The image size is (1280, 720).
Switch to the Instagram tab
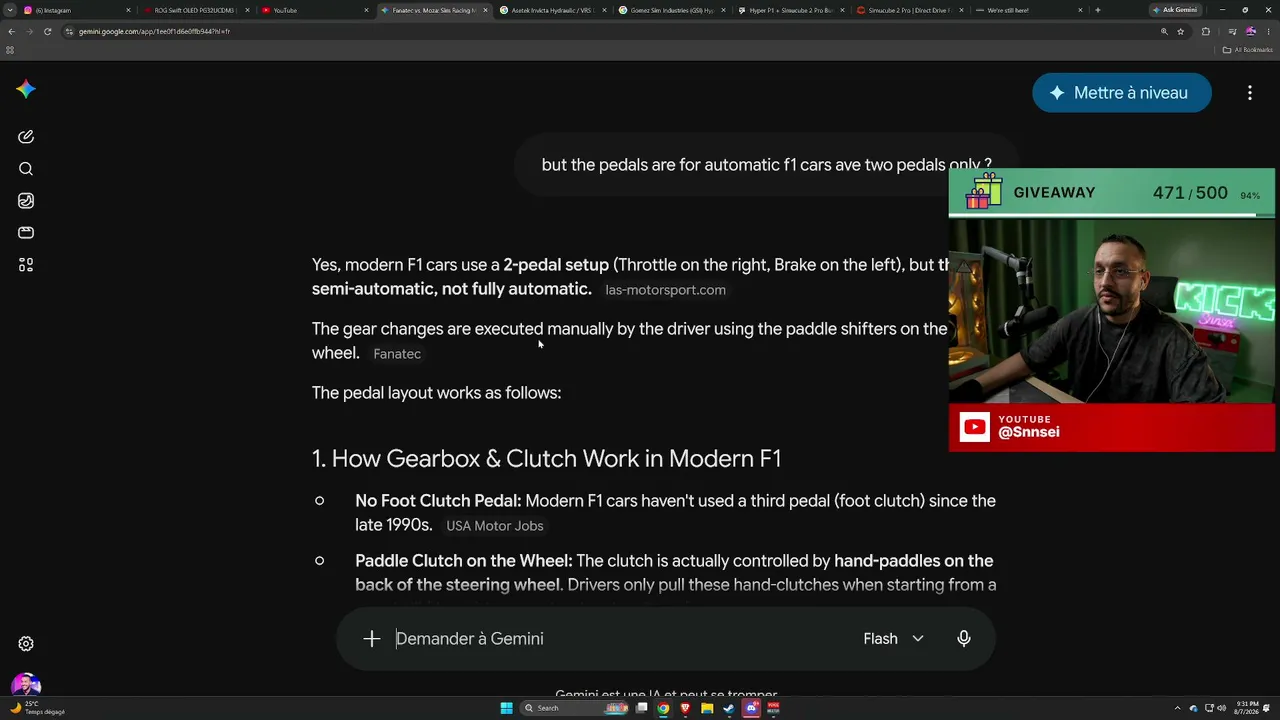click(x=75, y=10)
